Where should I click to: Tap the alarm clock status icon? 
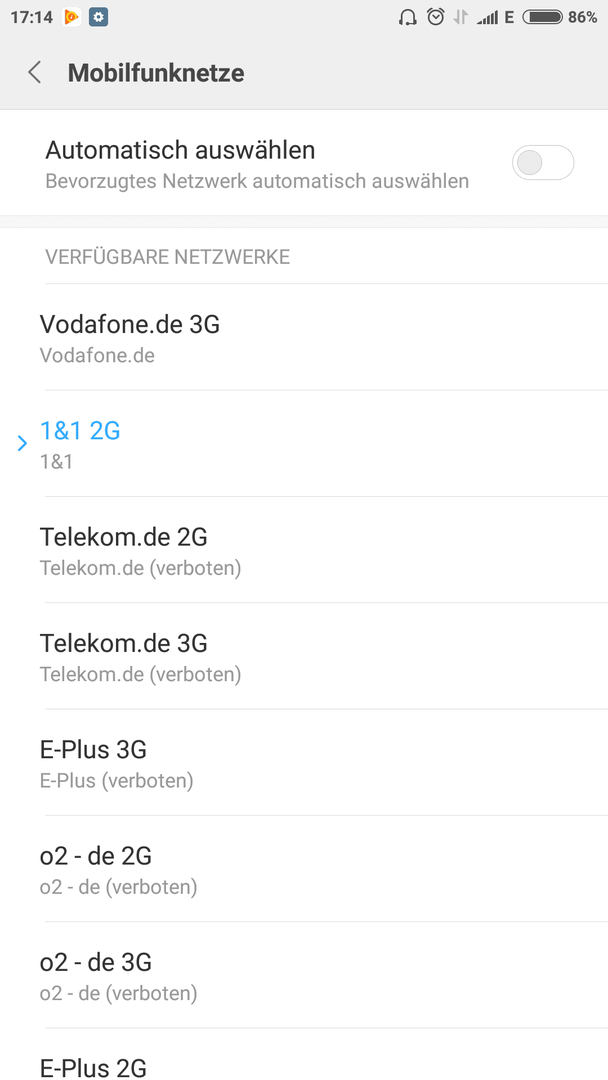point(435,17)
